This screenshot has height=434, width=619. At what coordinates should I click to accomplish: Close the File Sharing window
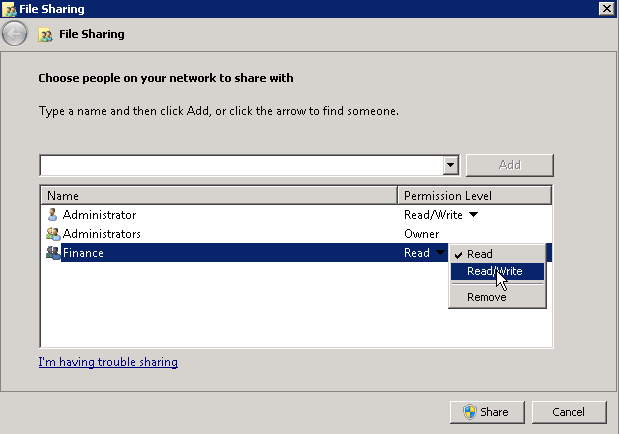(x=607, y=9)
